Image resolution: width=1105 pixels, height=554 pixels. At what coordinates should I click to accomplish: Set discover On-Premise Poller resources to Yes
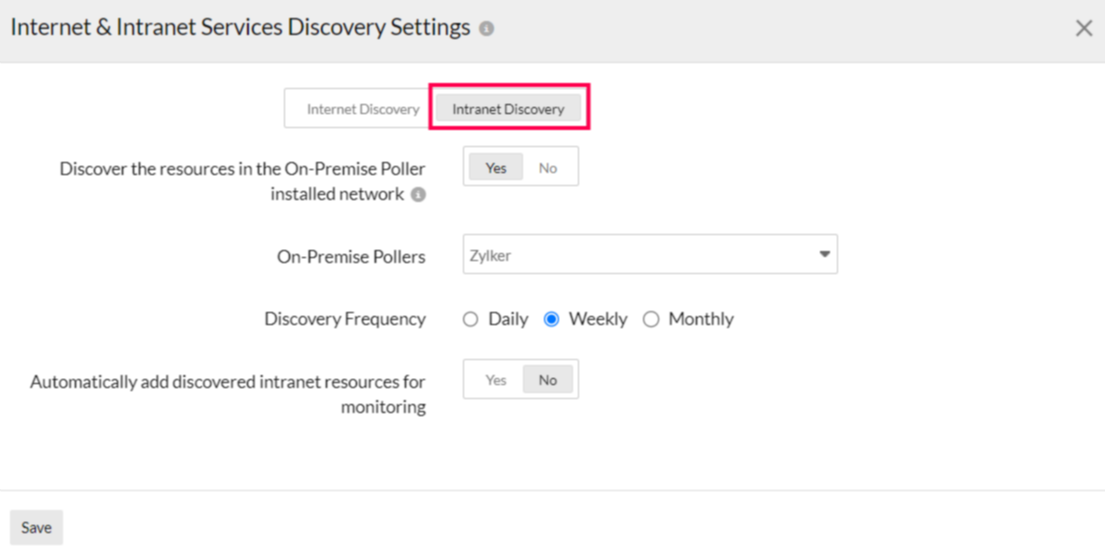(496, 168)
